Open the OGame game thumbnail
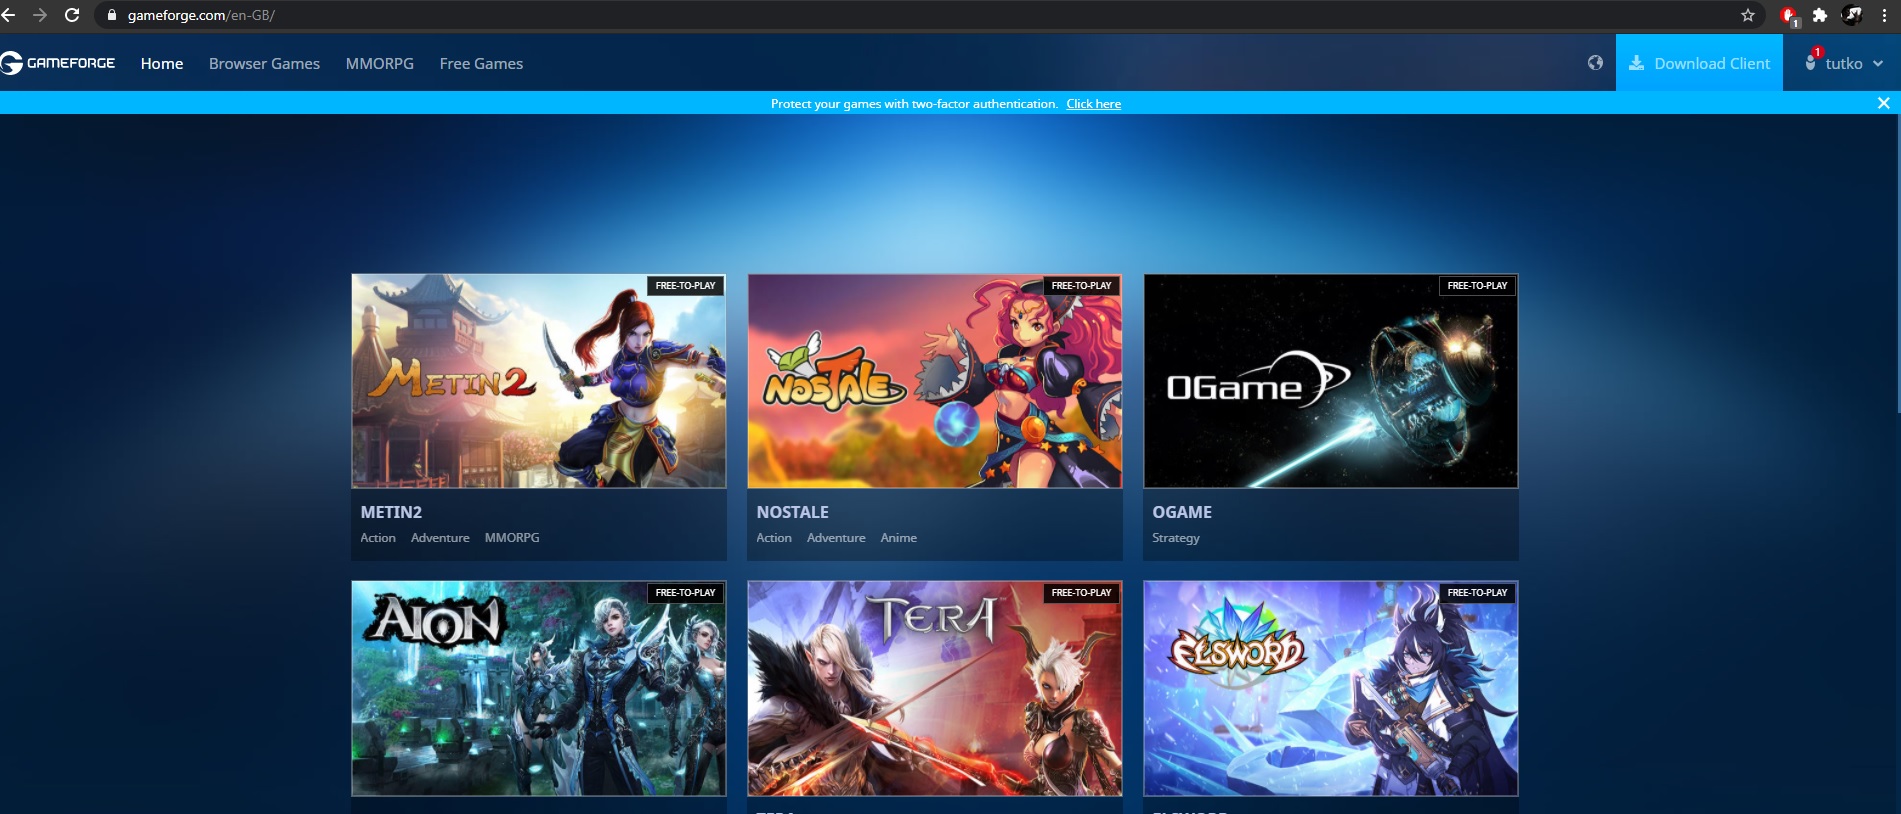This screenshot has height=814, width=1901. click(x=1331, y=381)
